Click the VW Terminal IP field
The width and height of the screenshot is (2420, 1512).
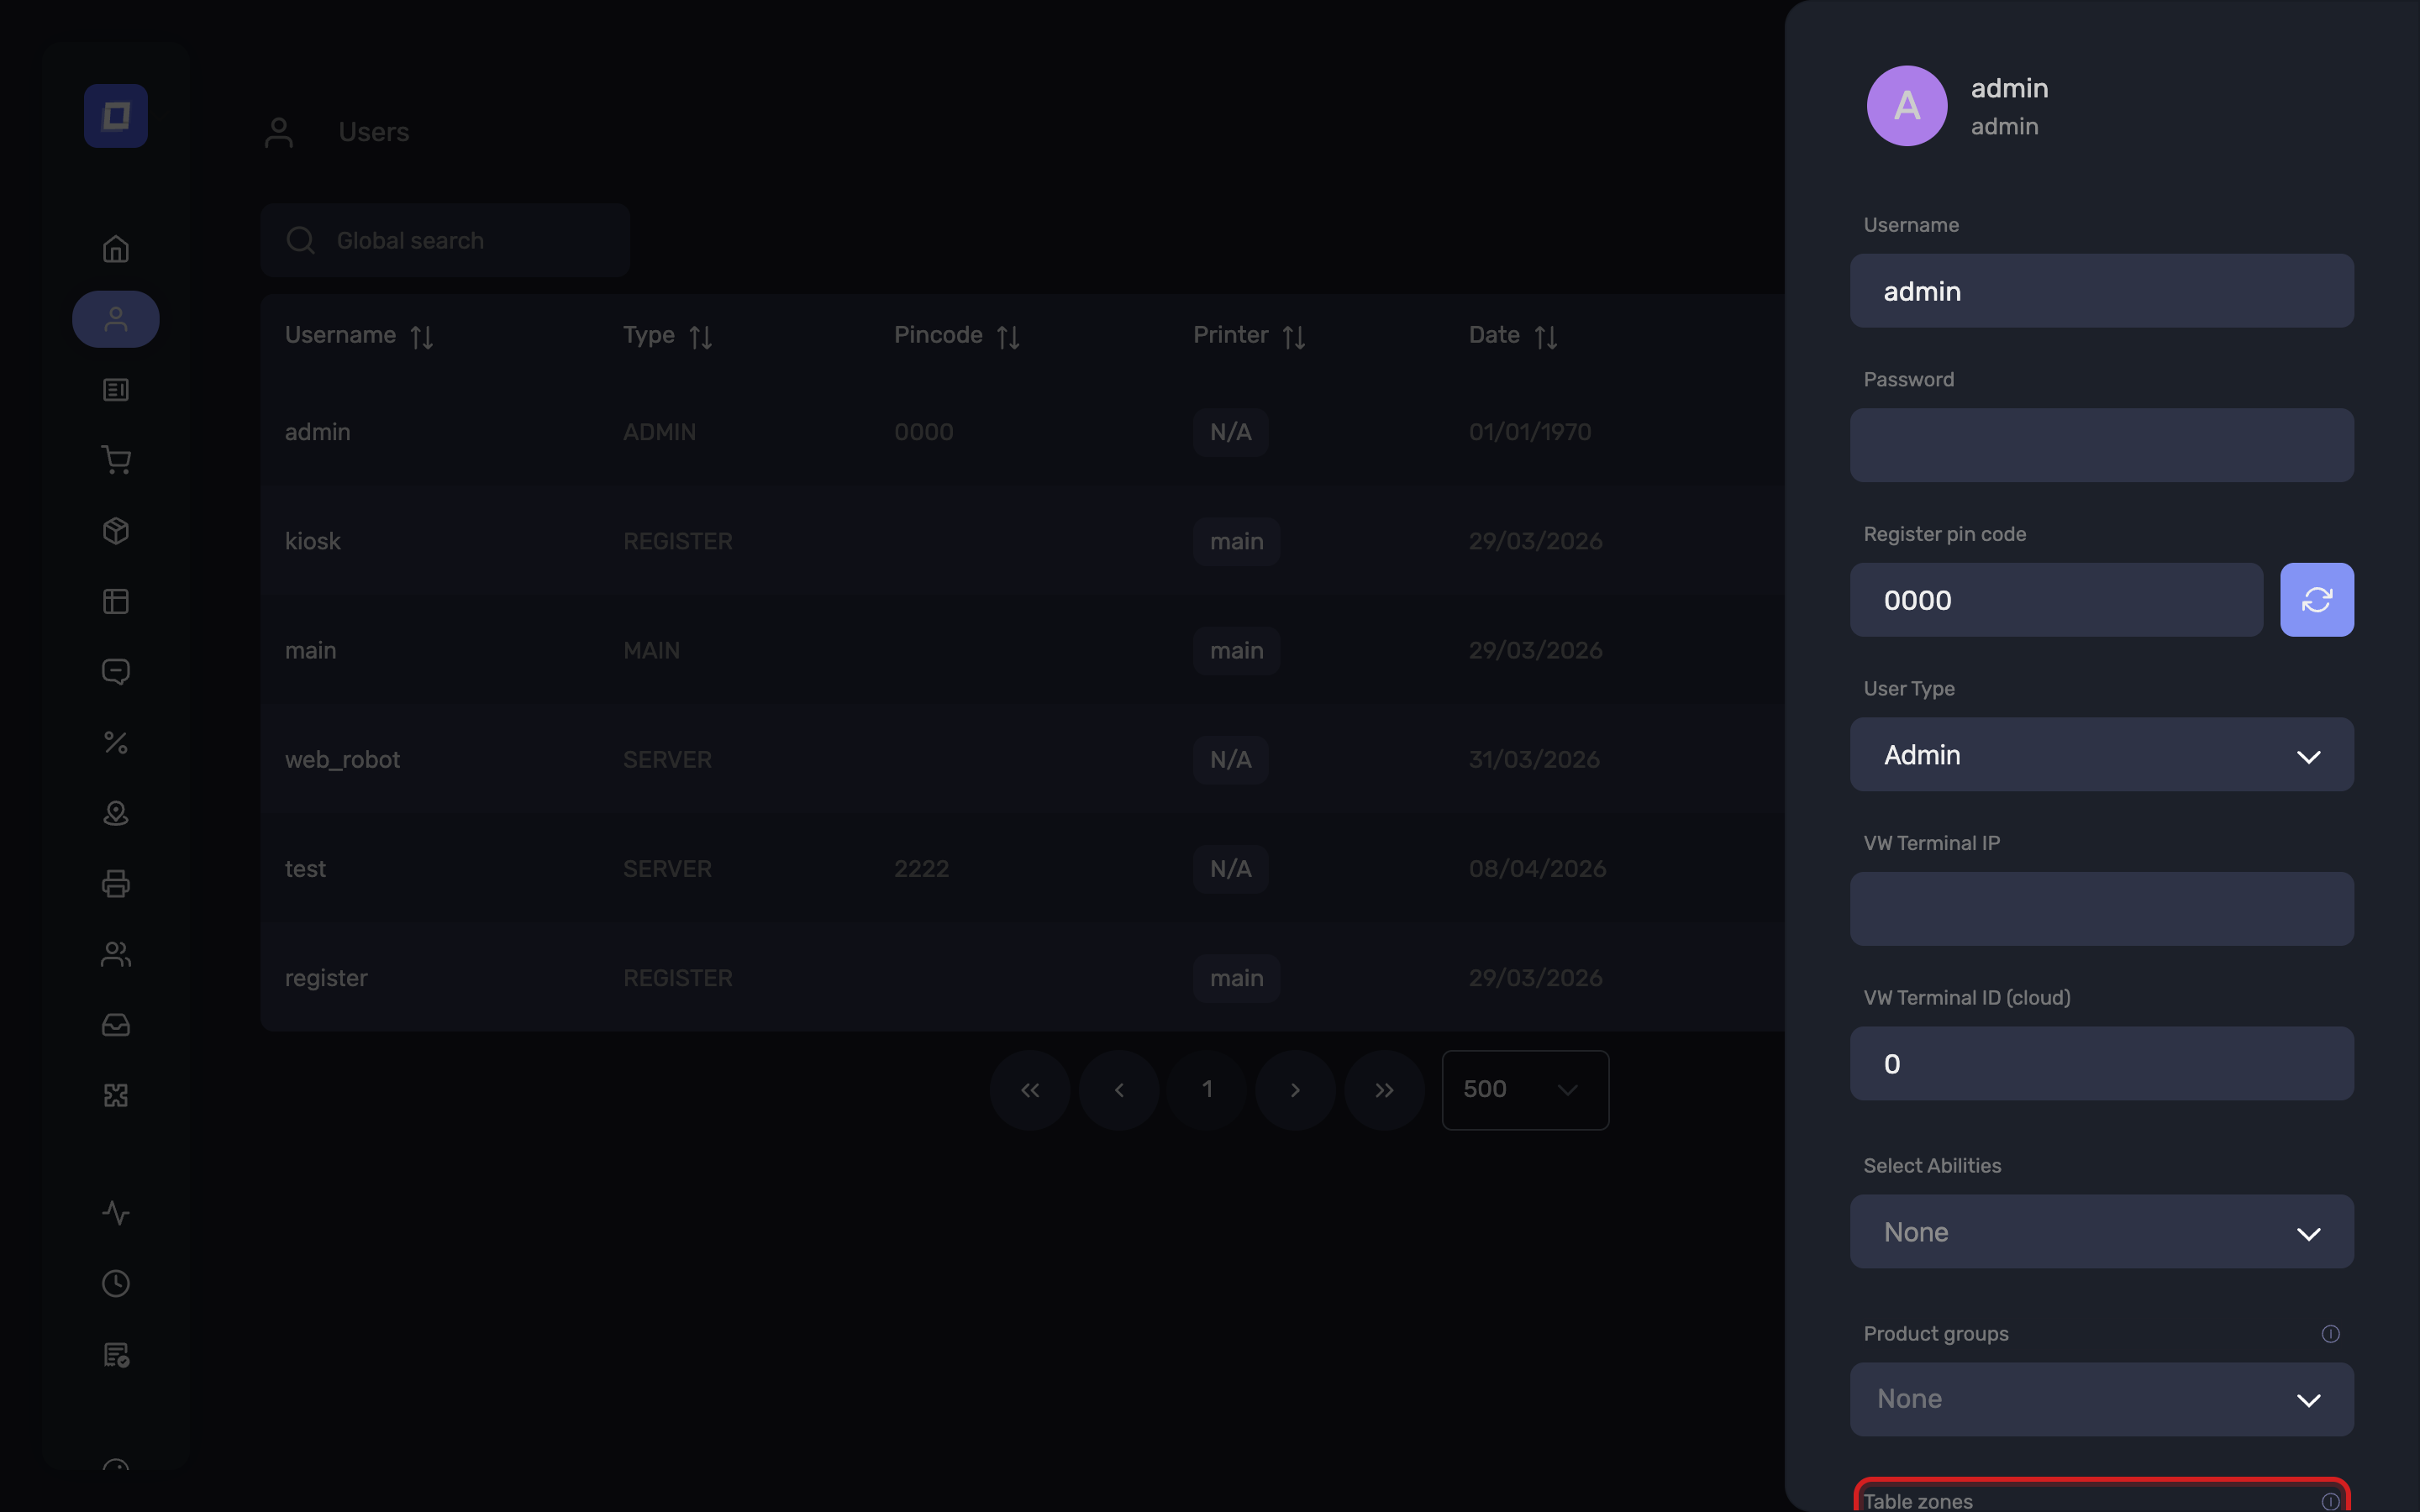2101,909
